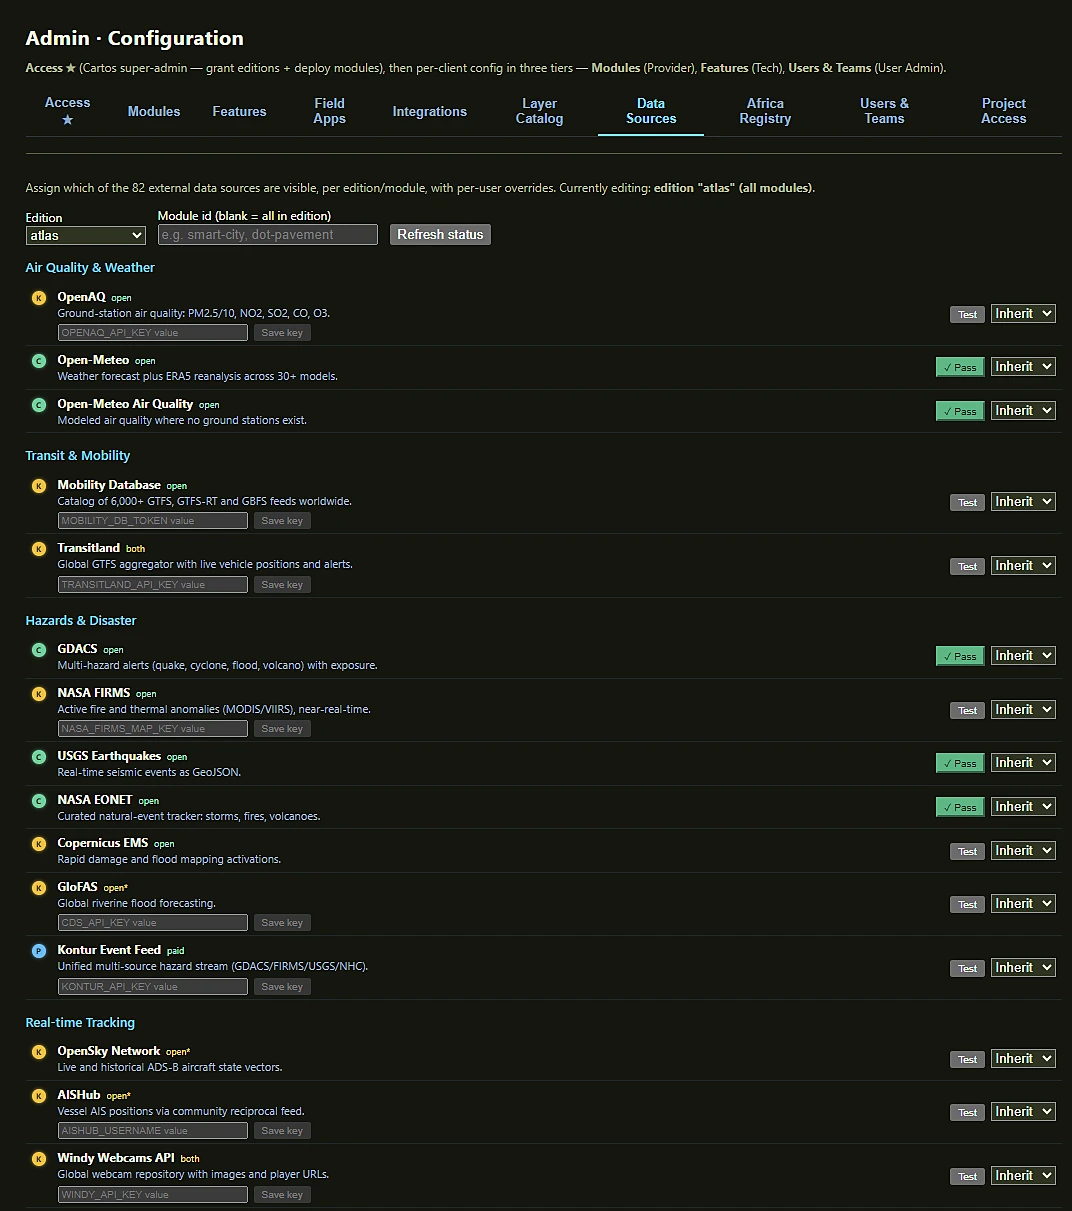This screenshot has height=1211, width=1072.
Task: Focus the AISHUB_USERNAME value field
Action: [153, 1131]
